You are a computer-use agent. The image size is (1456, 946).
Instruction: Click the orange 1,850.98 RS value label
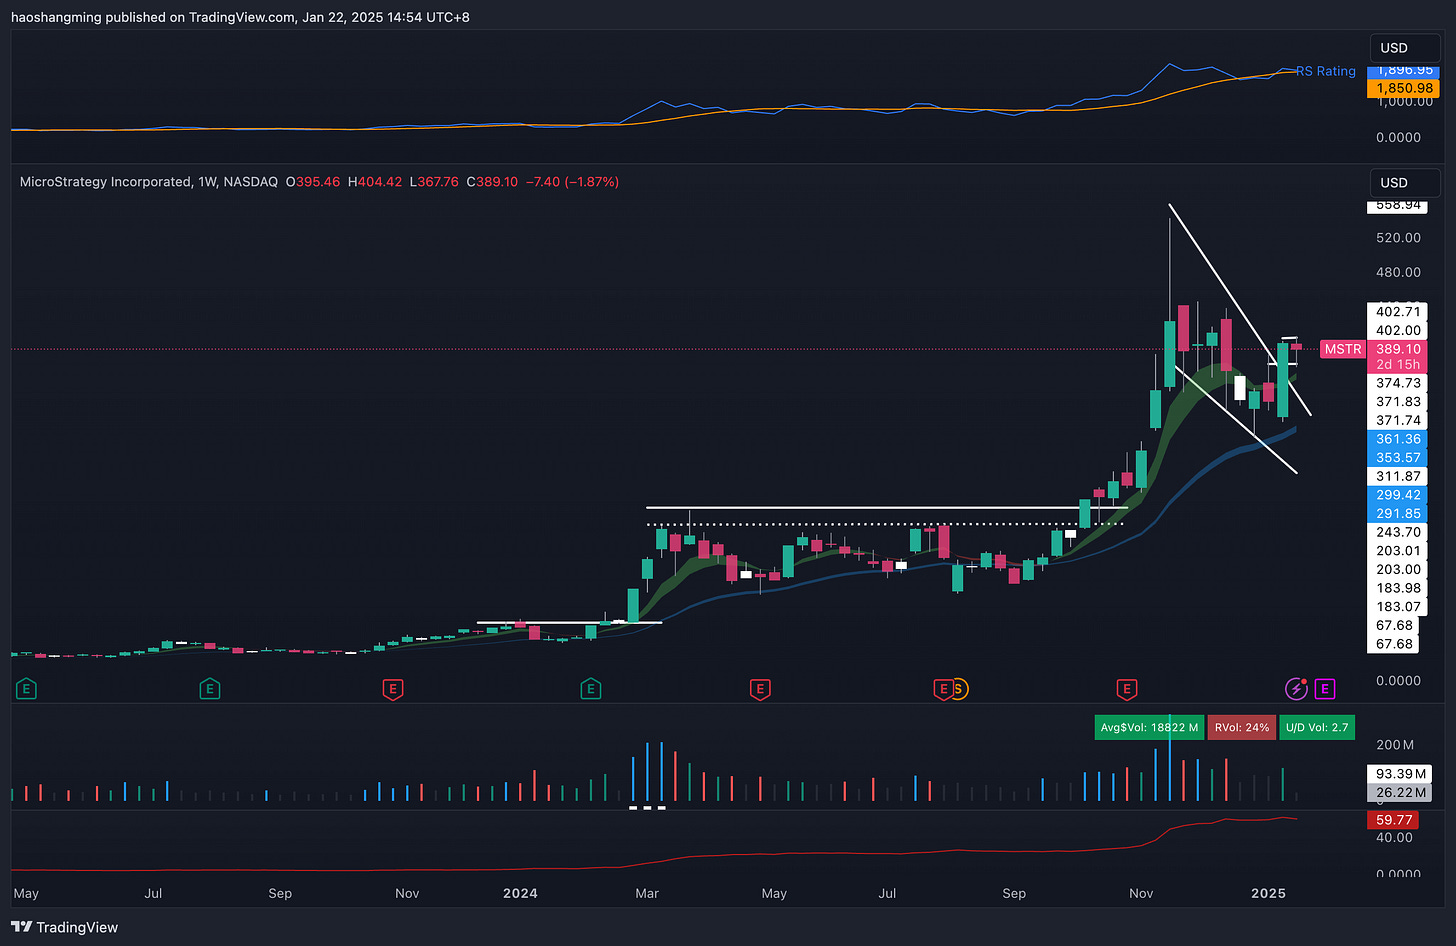tap(1404, 88)
